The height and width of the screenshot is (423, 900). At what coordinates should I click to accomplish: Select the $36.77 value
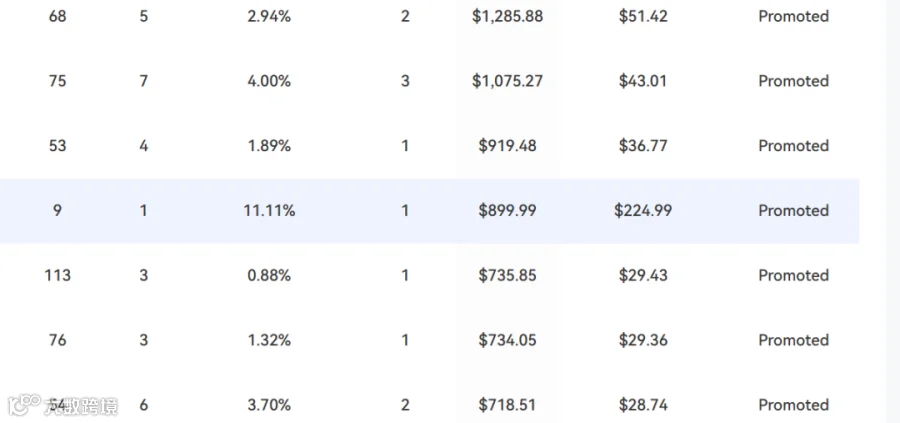coord(643,146)
